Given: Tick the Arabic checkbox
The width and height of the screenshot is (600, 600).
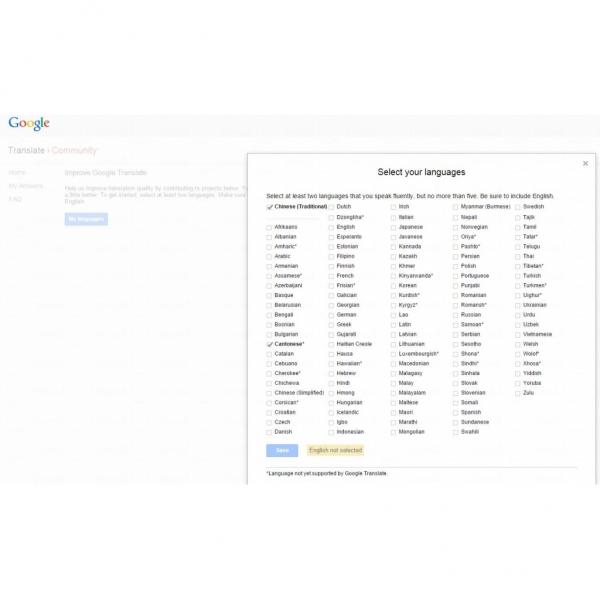Looking at the screenshot, I should click(x=269, y=257).
